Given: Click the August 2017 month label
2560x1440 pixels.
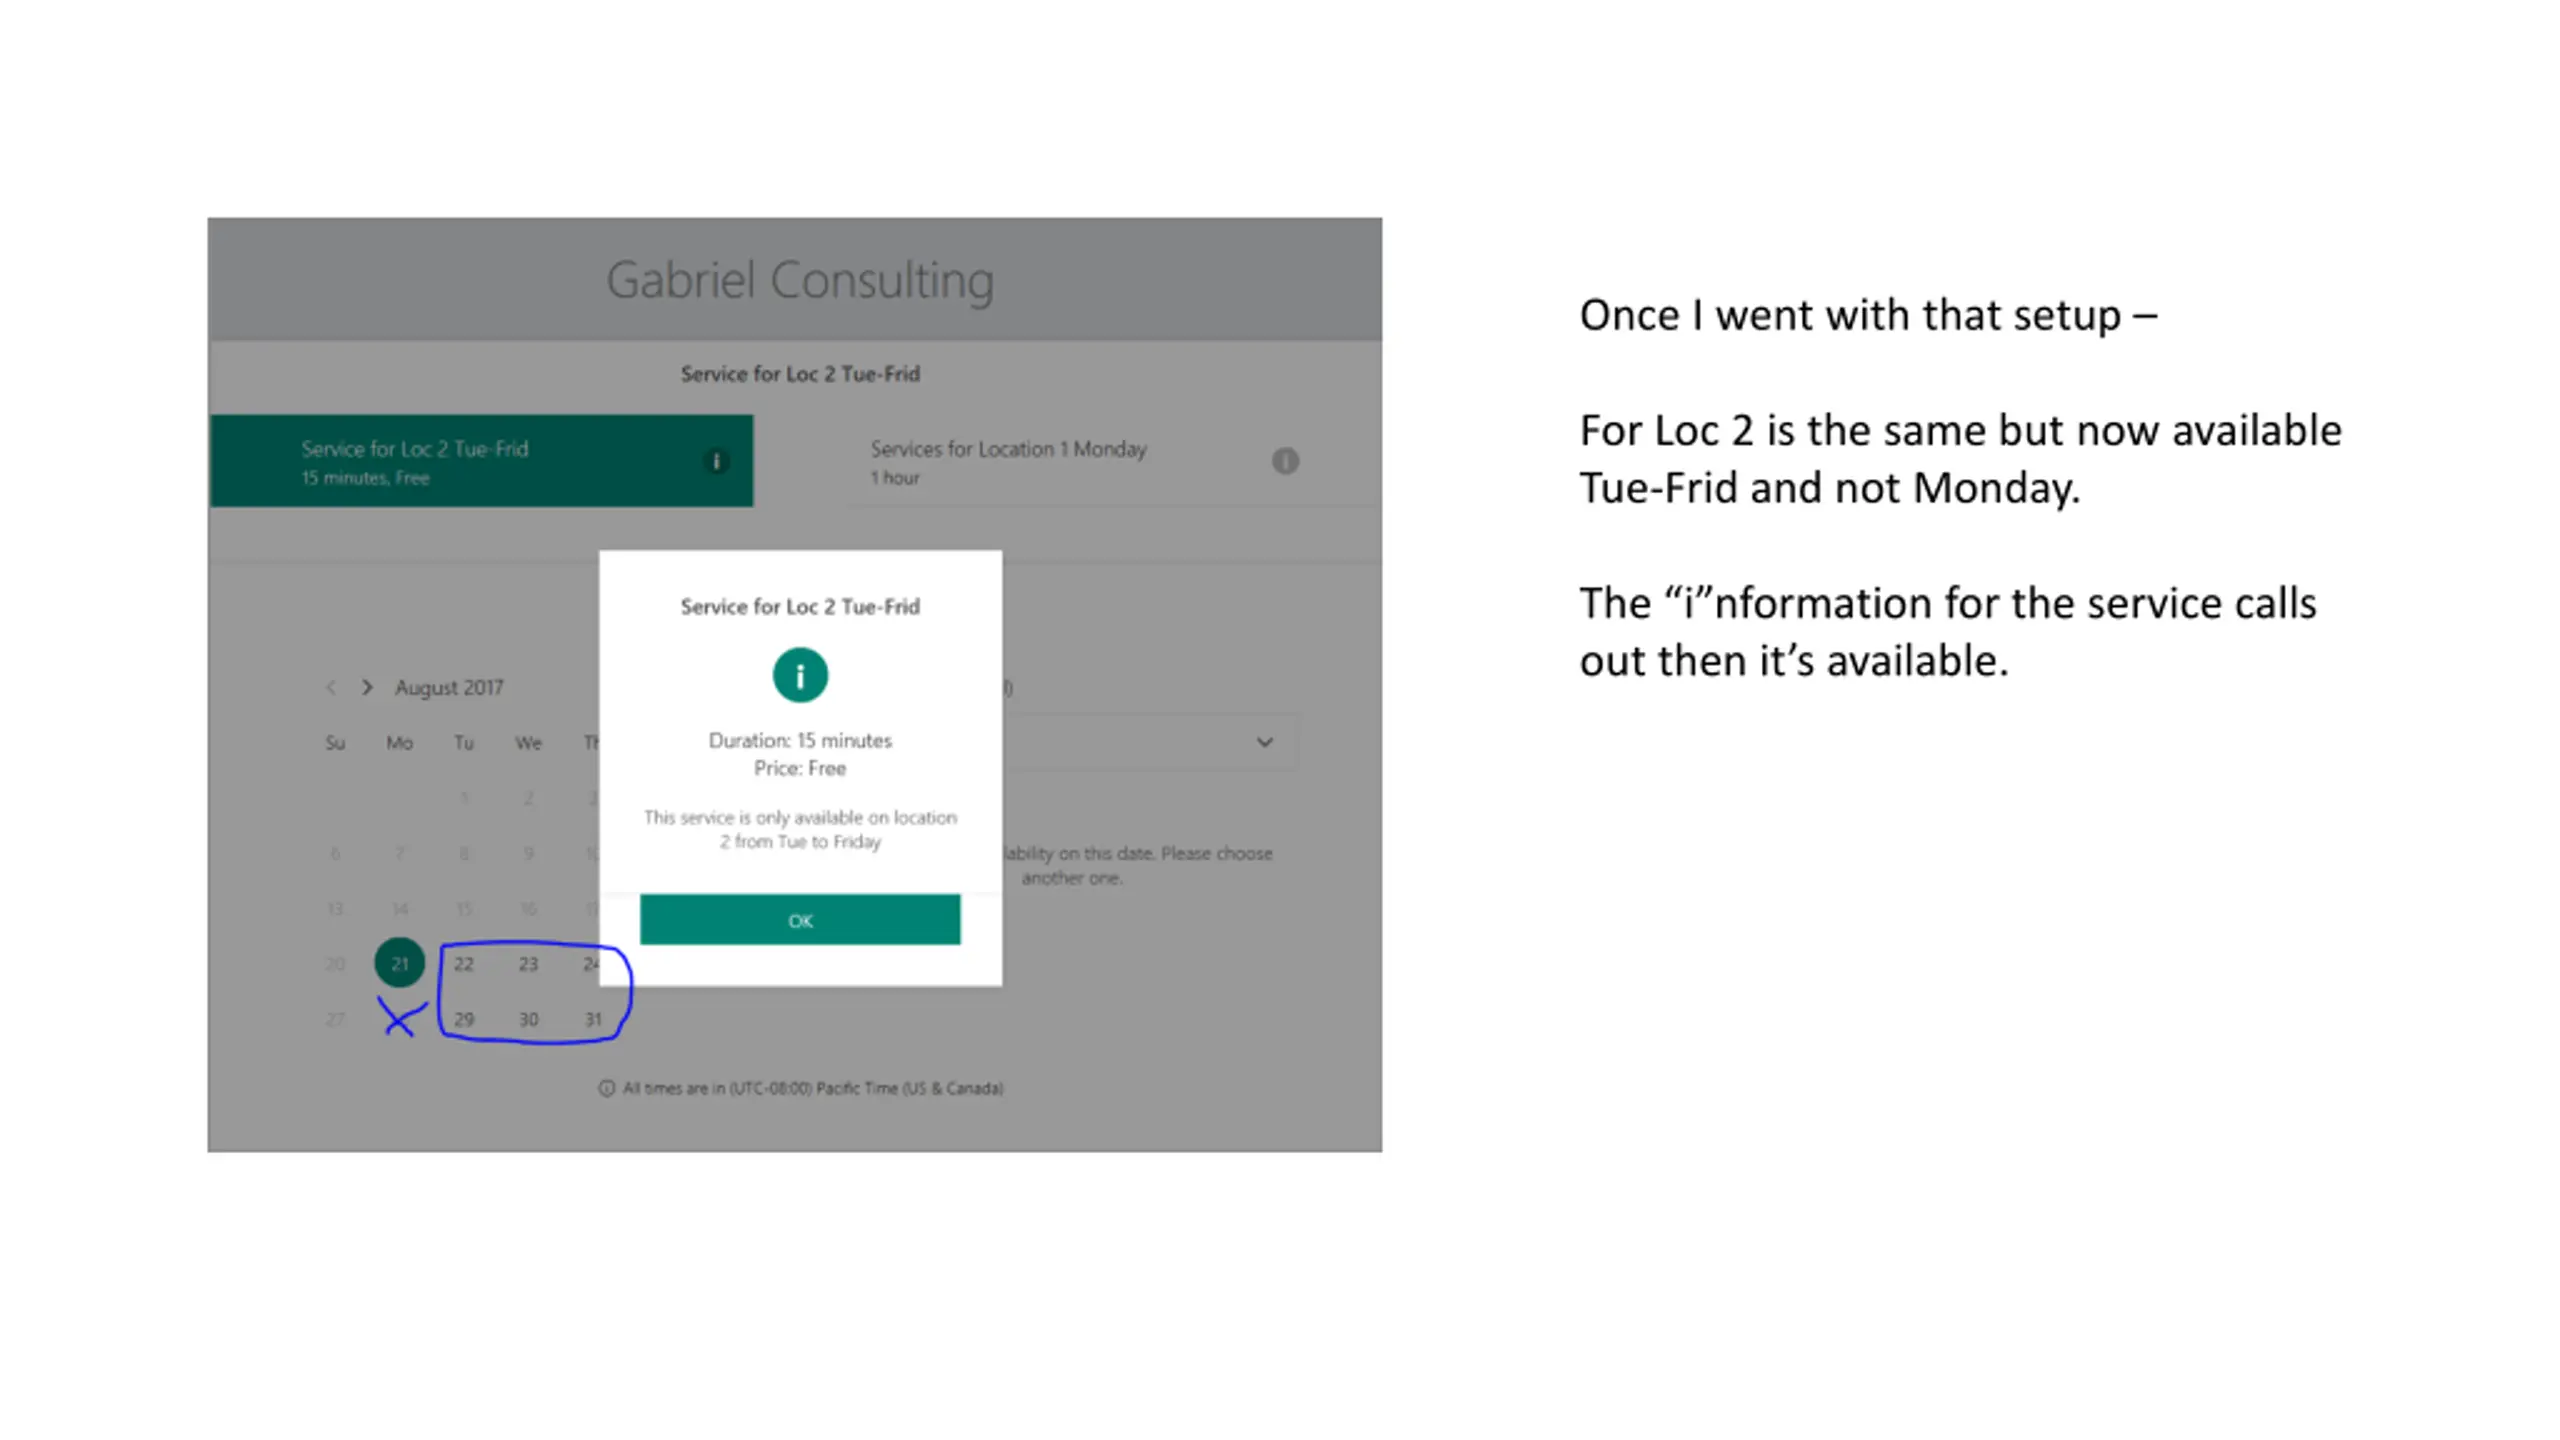Looking at the screenshot, I should tap(449, 687).
